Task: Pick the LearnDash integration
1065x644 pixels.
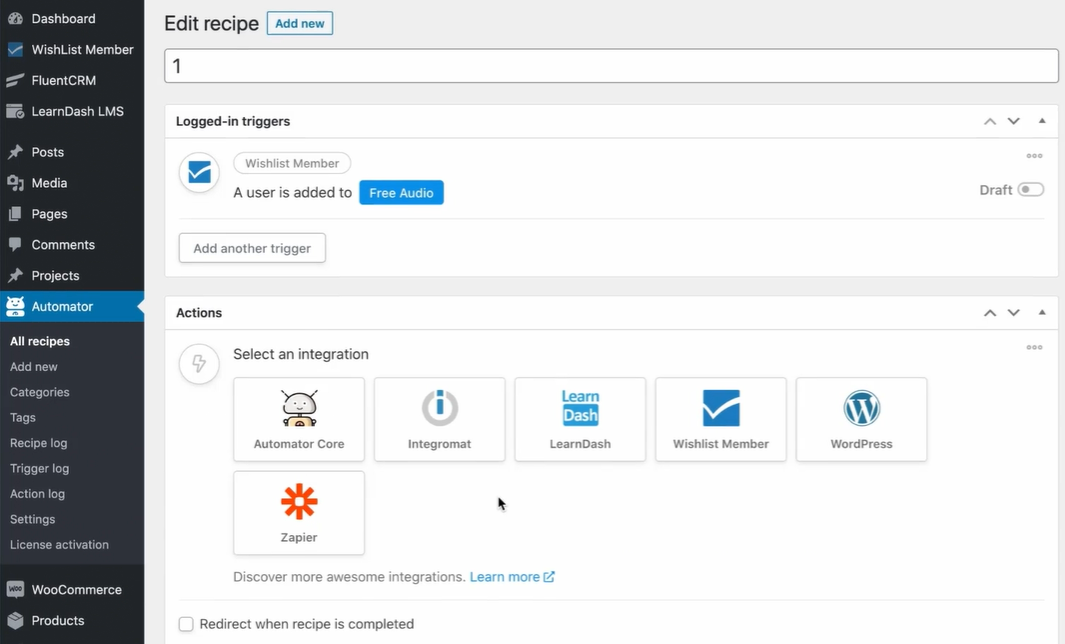Action: click(580, 419)
